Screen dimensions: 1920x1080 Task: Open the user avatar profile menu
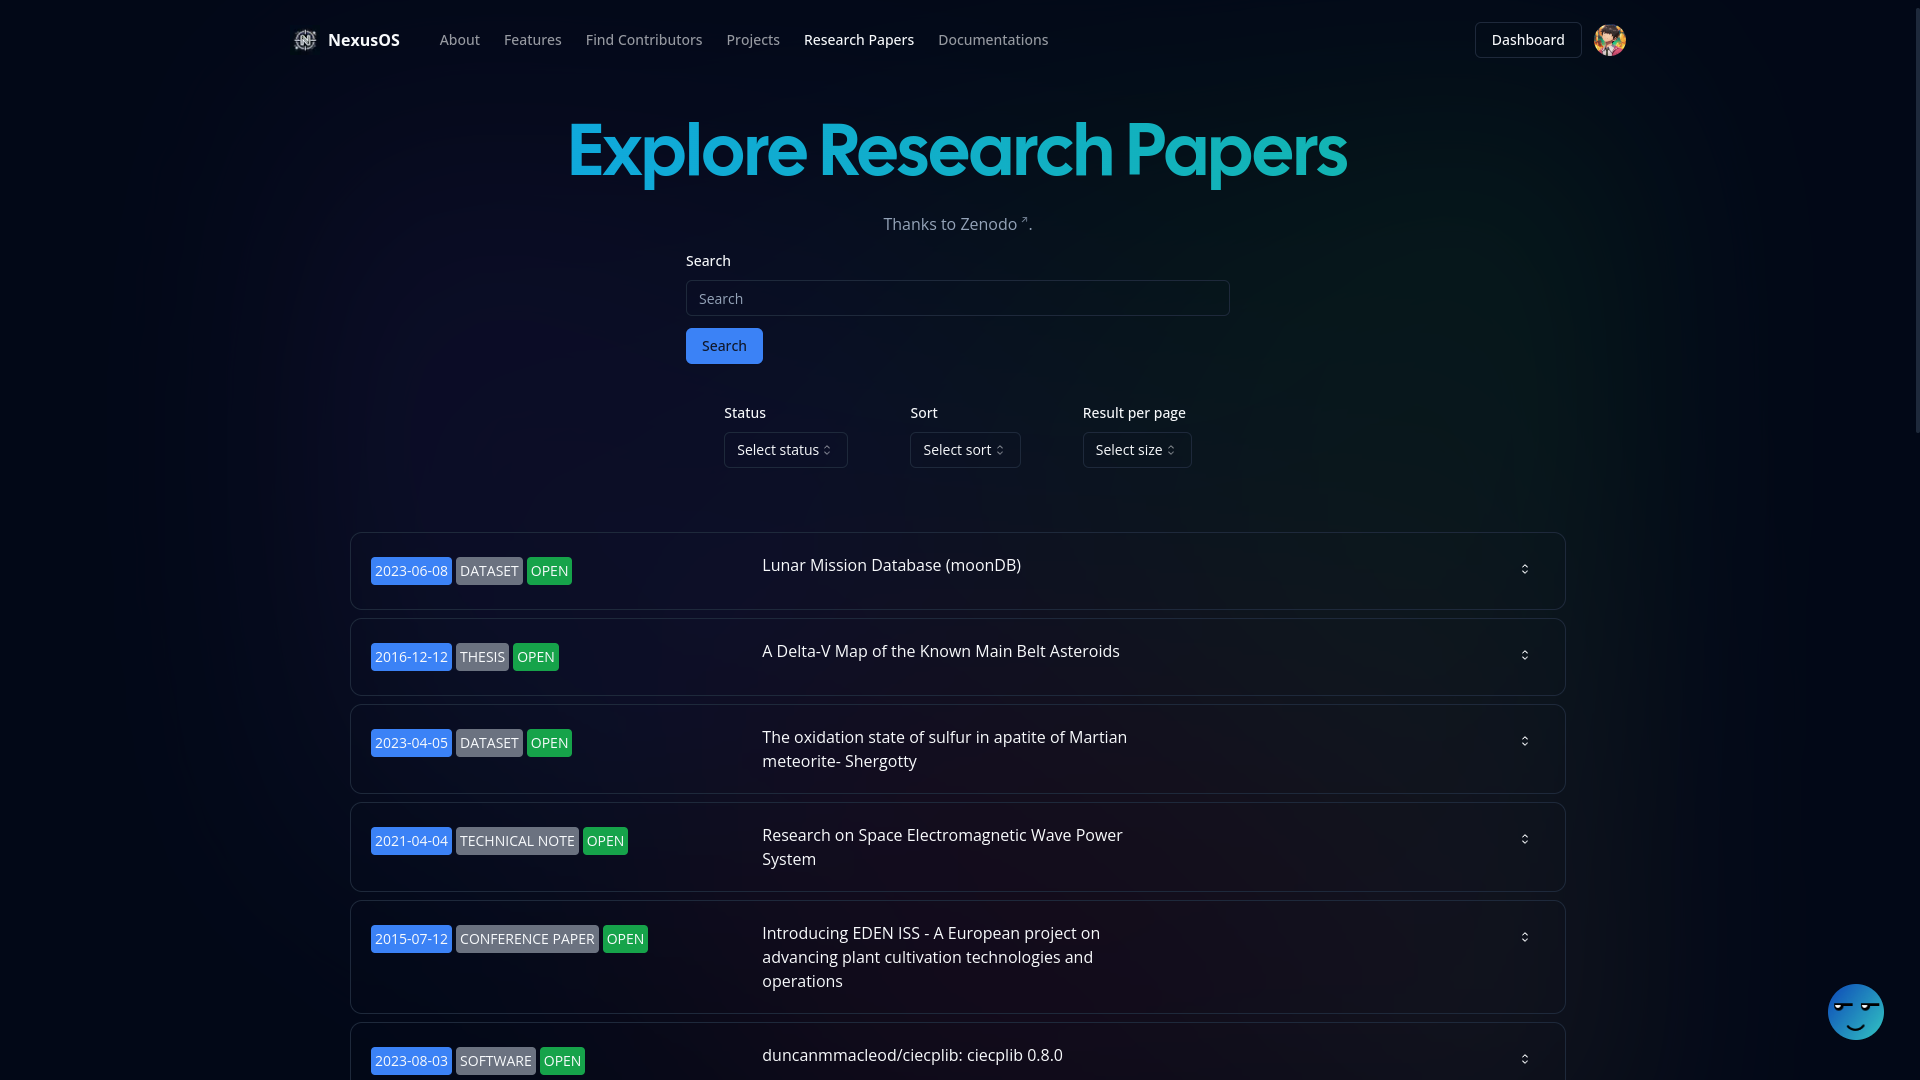[x=1609, y=40]
